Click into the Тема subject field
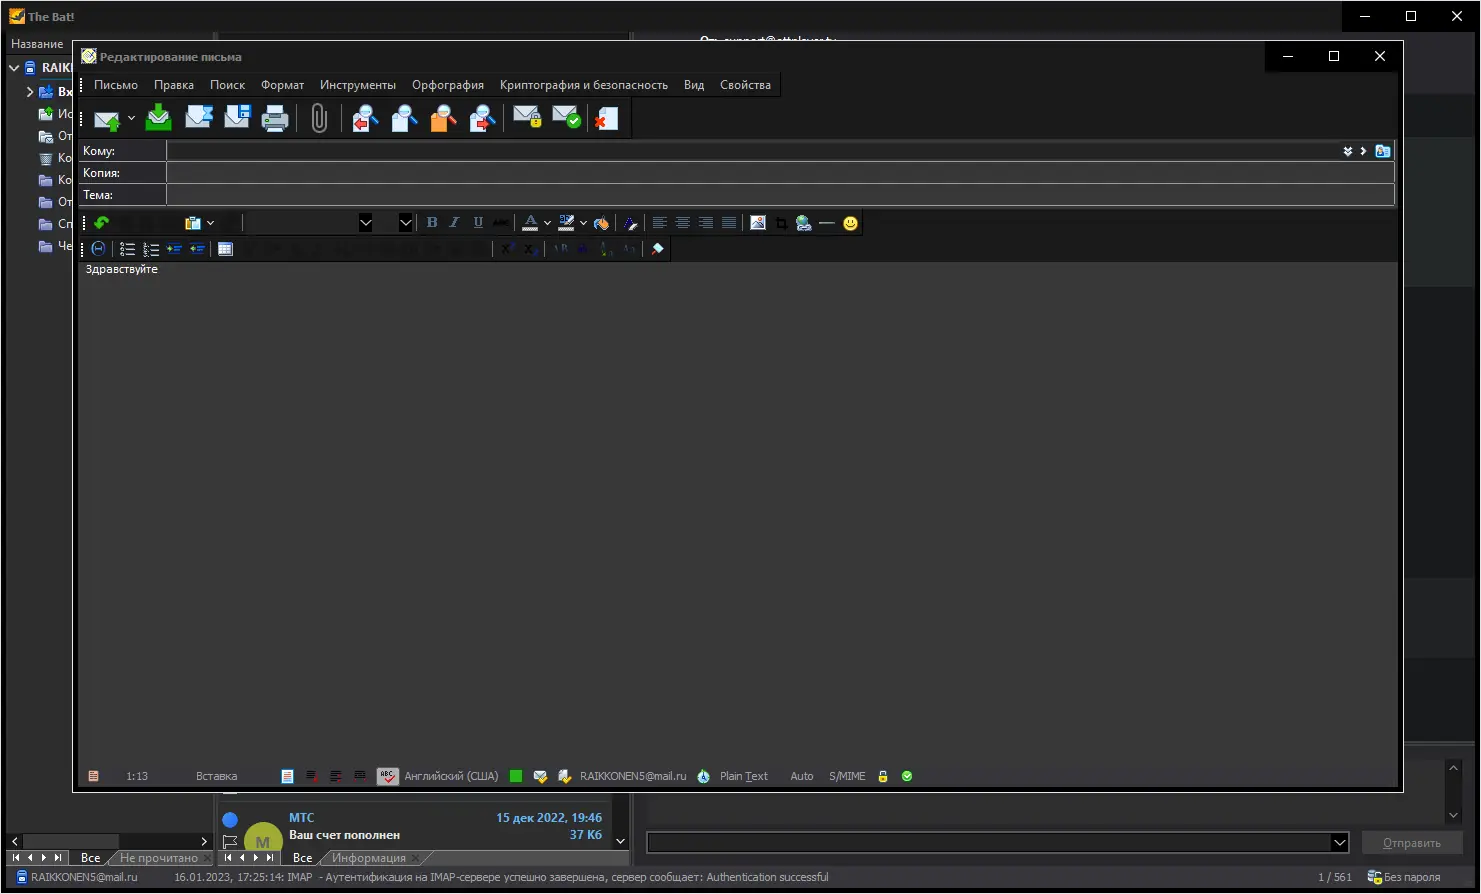The image size is (1481, 894). [x=780, y=195]
